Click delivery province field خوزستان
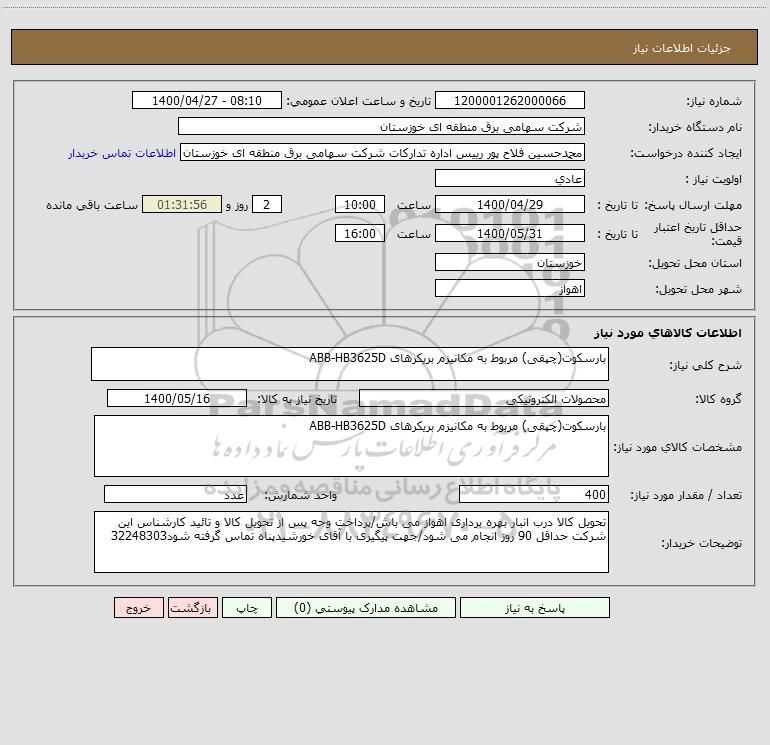Viewport: 770px width, 745px height. [x=510, y=262]
